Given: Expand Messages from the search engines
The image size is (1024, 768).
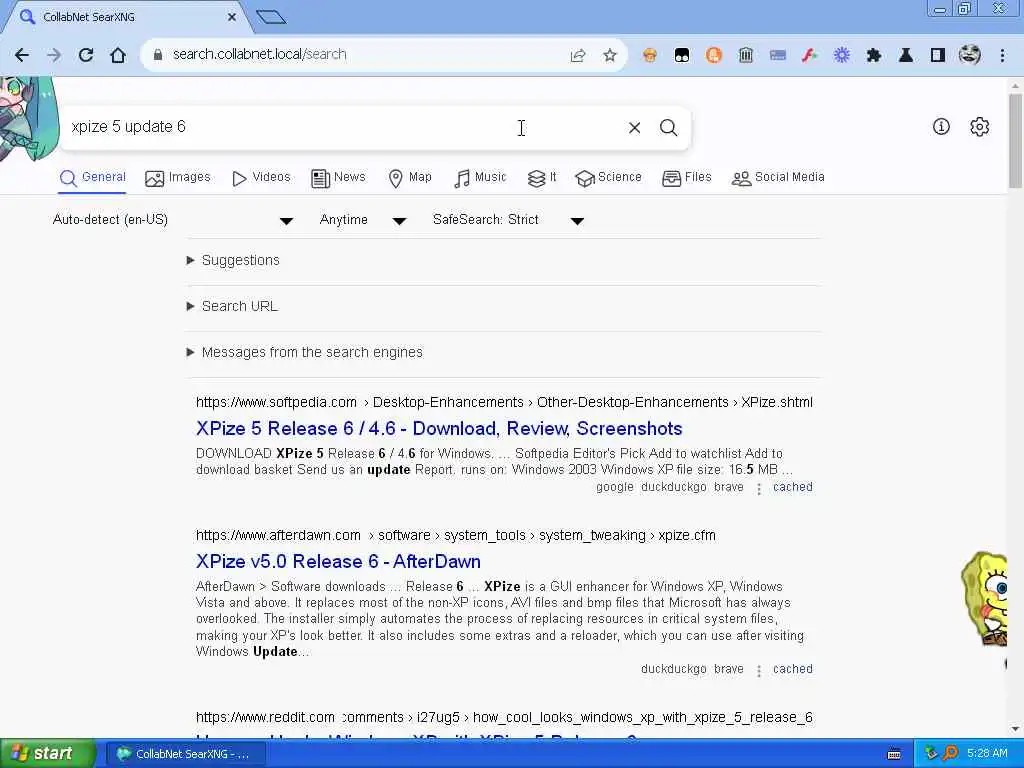Looking at the screenshot, I should [305, 353].
